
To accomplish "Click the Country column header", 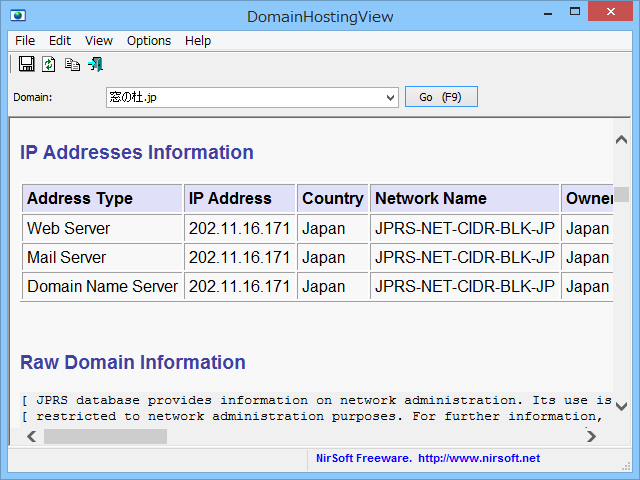I will [333, 198].
